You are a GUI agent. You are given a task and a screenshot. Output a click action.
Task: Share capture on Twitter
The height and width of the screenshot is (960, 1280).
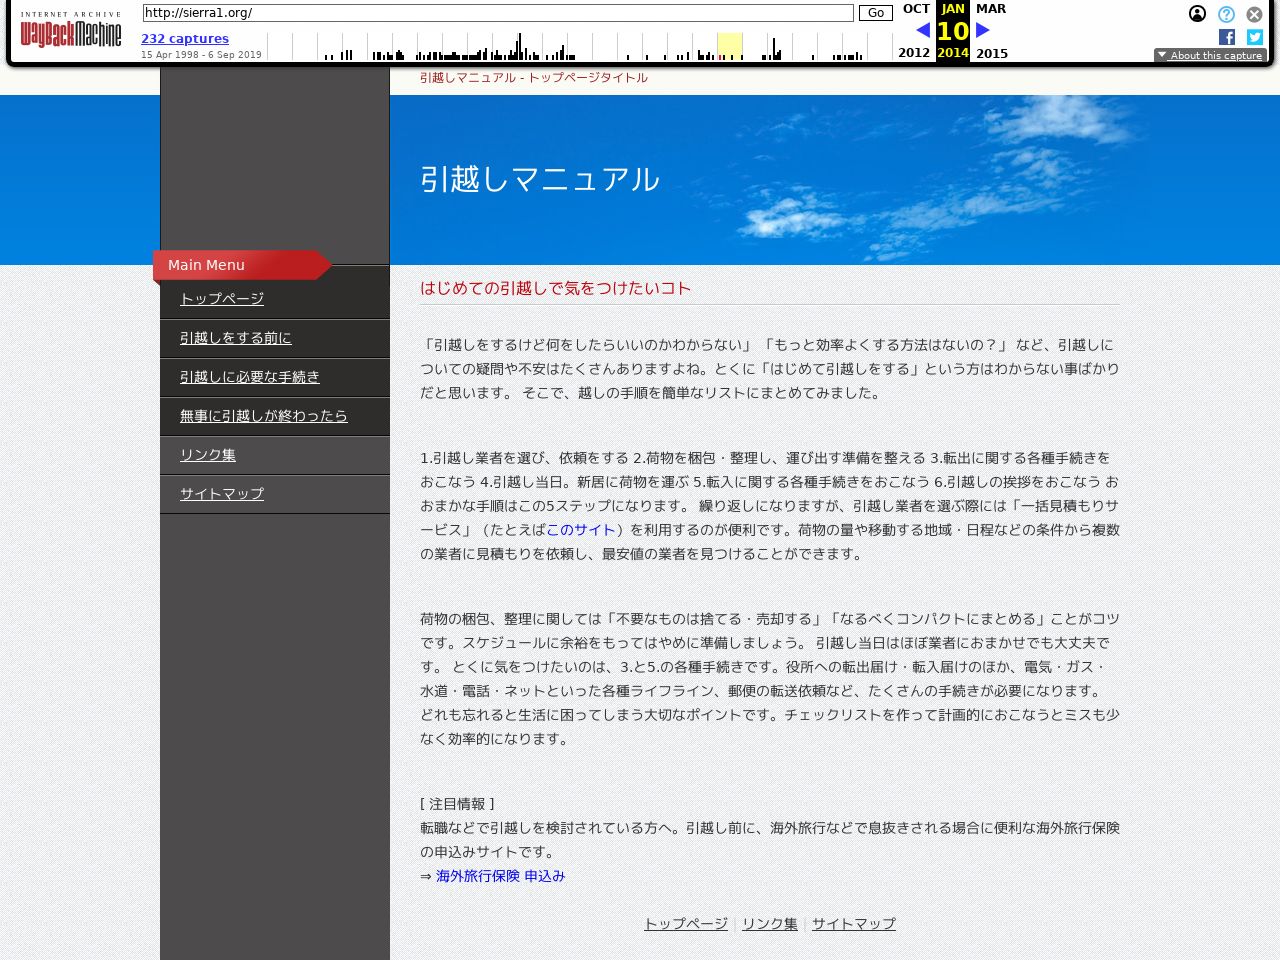click(1255, 37)
